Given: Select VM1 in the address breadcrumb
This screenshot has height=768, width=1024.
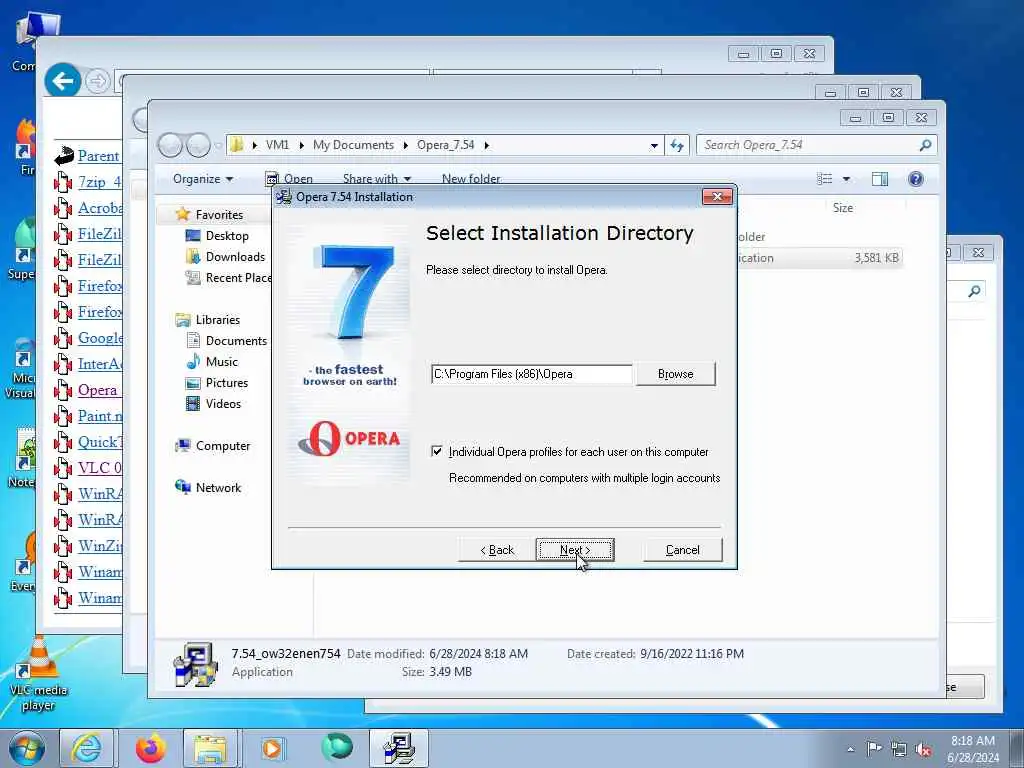Looking at the screenshot, I should (277, 145).
